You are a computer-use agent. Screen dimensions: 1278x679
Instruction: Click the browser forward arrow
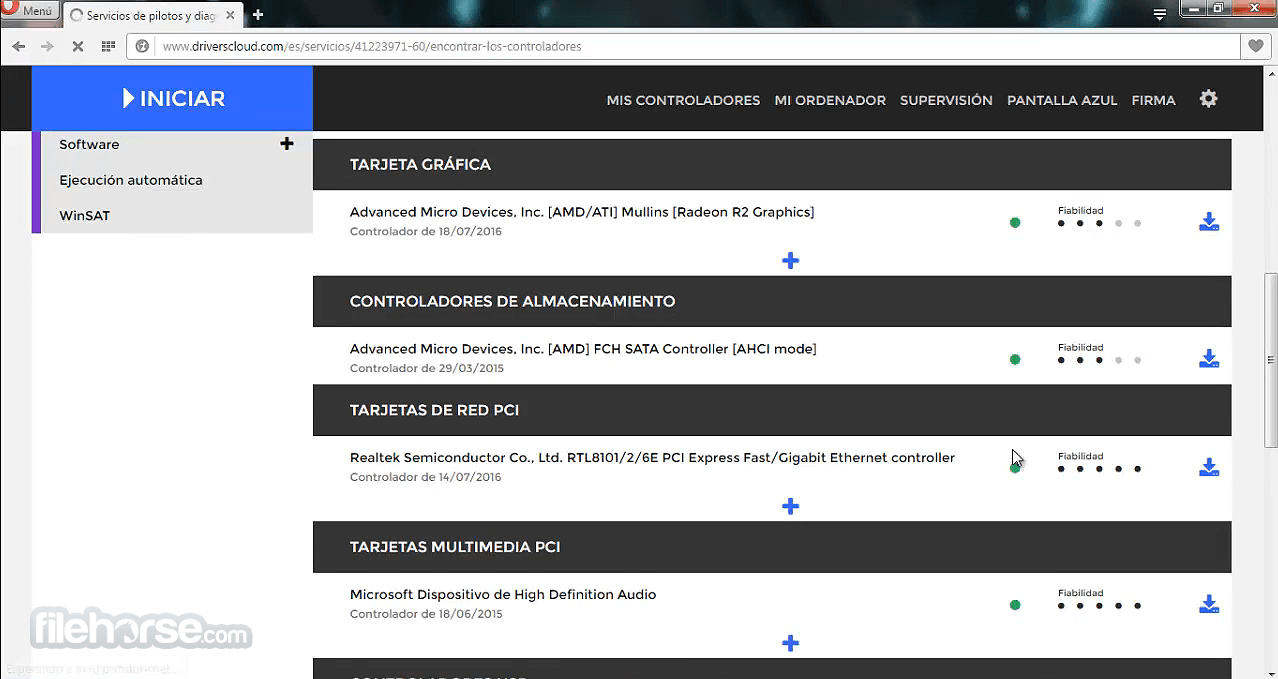coord(48,46)
